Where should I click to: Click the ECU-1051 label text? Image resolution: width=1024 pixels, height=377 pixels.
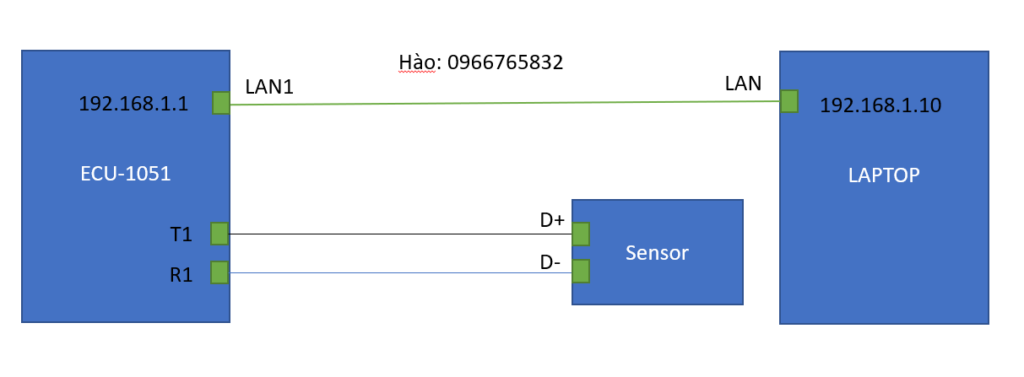click(125, 174)
